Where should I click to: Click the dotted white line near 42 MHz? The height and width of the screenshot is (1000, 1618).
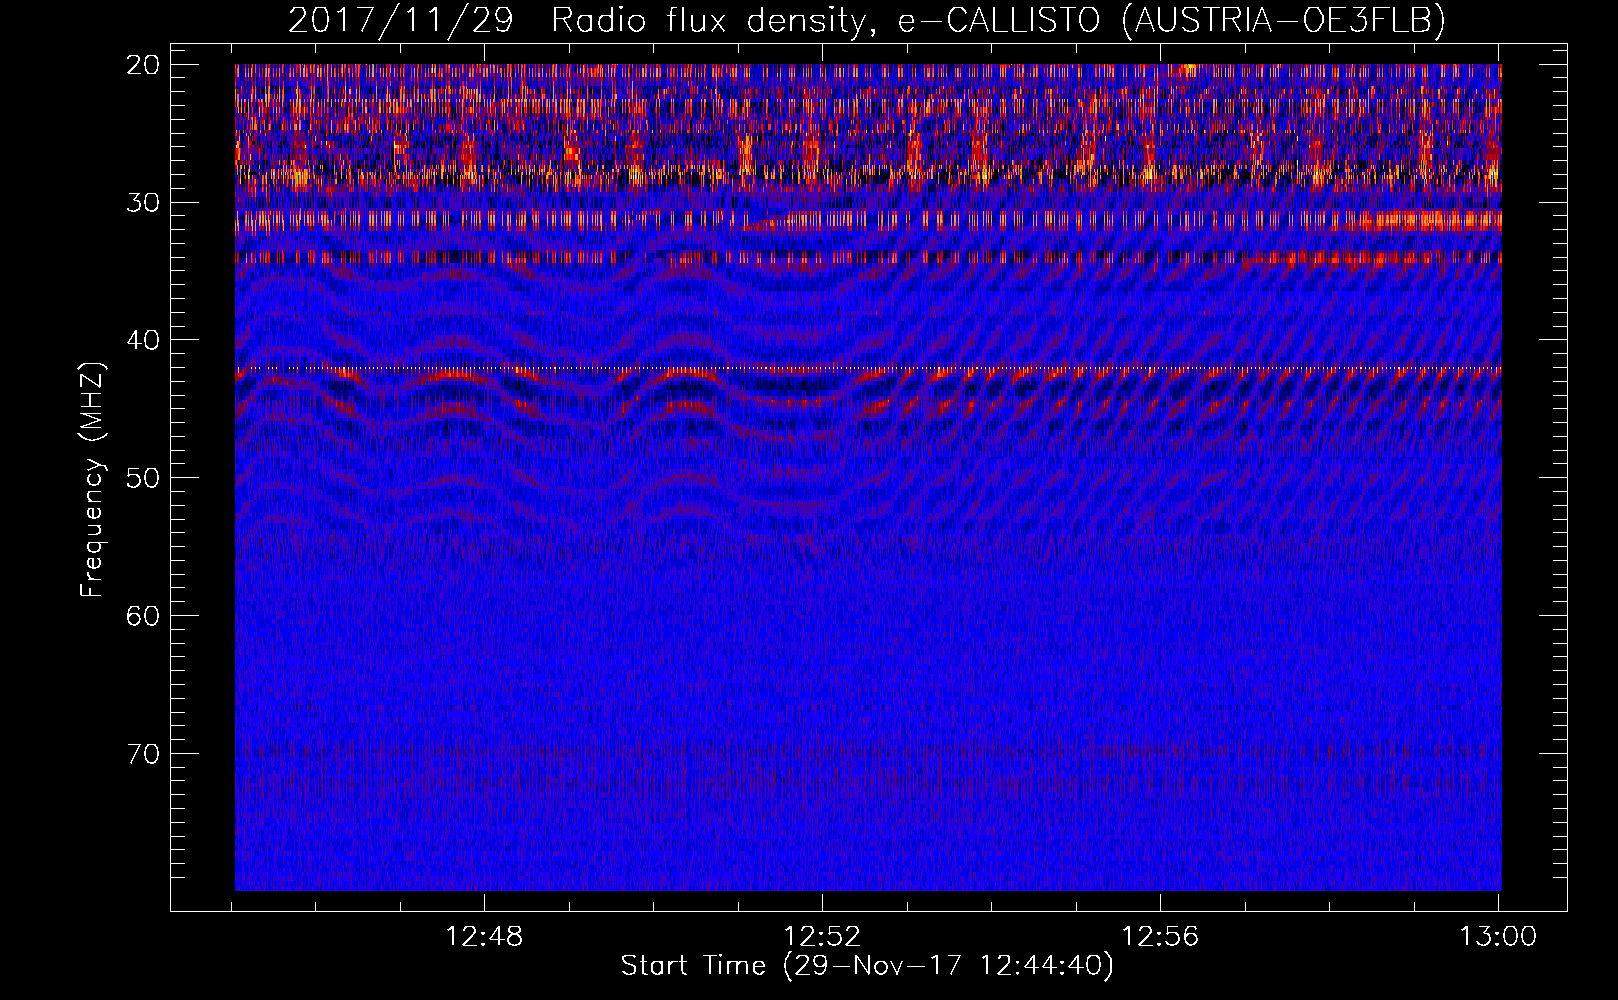[x=868, y=368]
